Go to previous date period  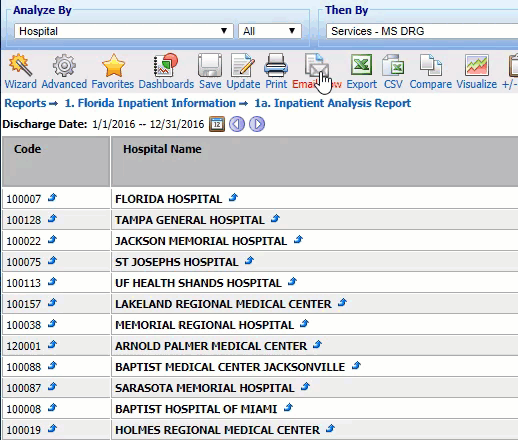(x=237, y=124)
